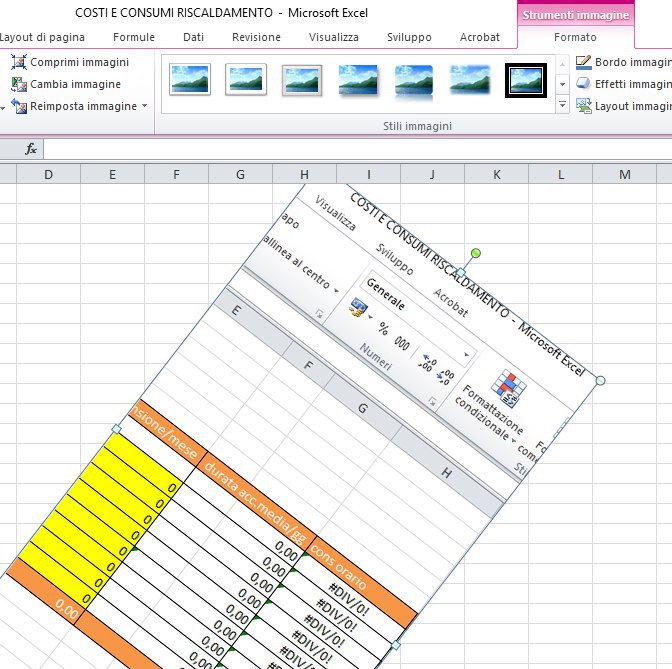
Task: Select the Formato tab under Strumenti immagine
Action: click(x=575, y=37)
